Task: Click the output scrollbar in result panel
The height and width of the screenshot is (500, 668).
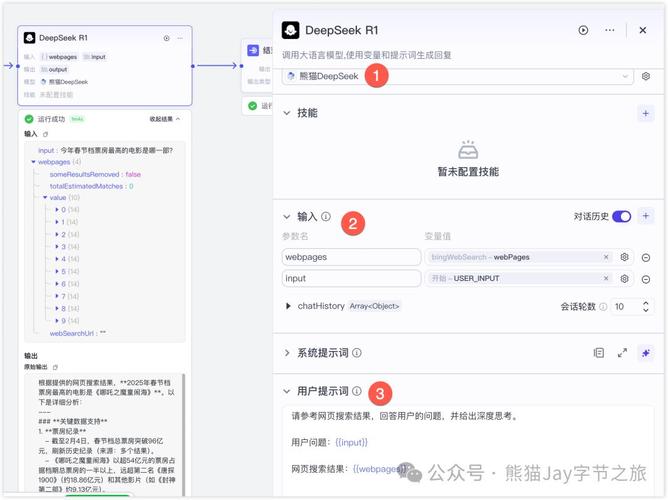Action: 184,434
